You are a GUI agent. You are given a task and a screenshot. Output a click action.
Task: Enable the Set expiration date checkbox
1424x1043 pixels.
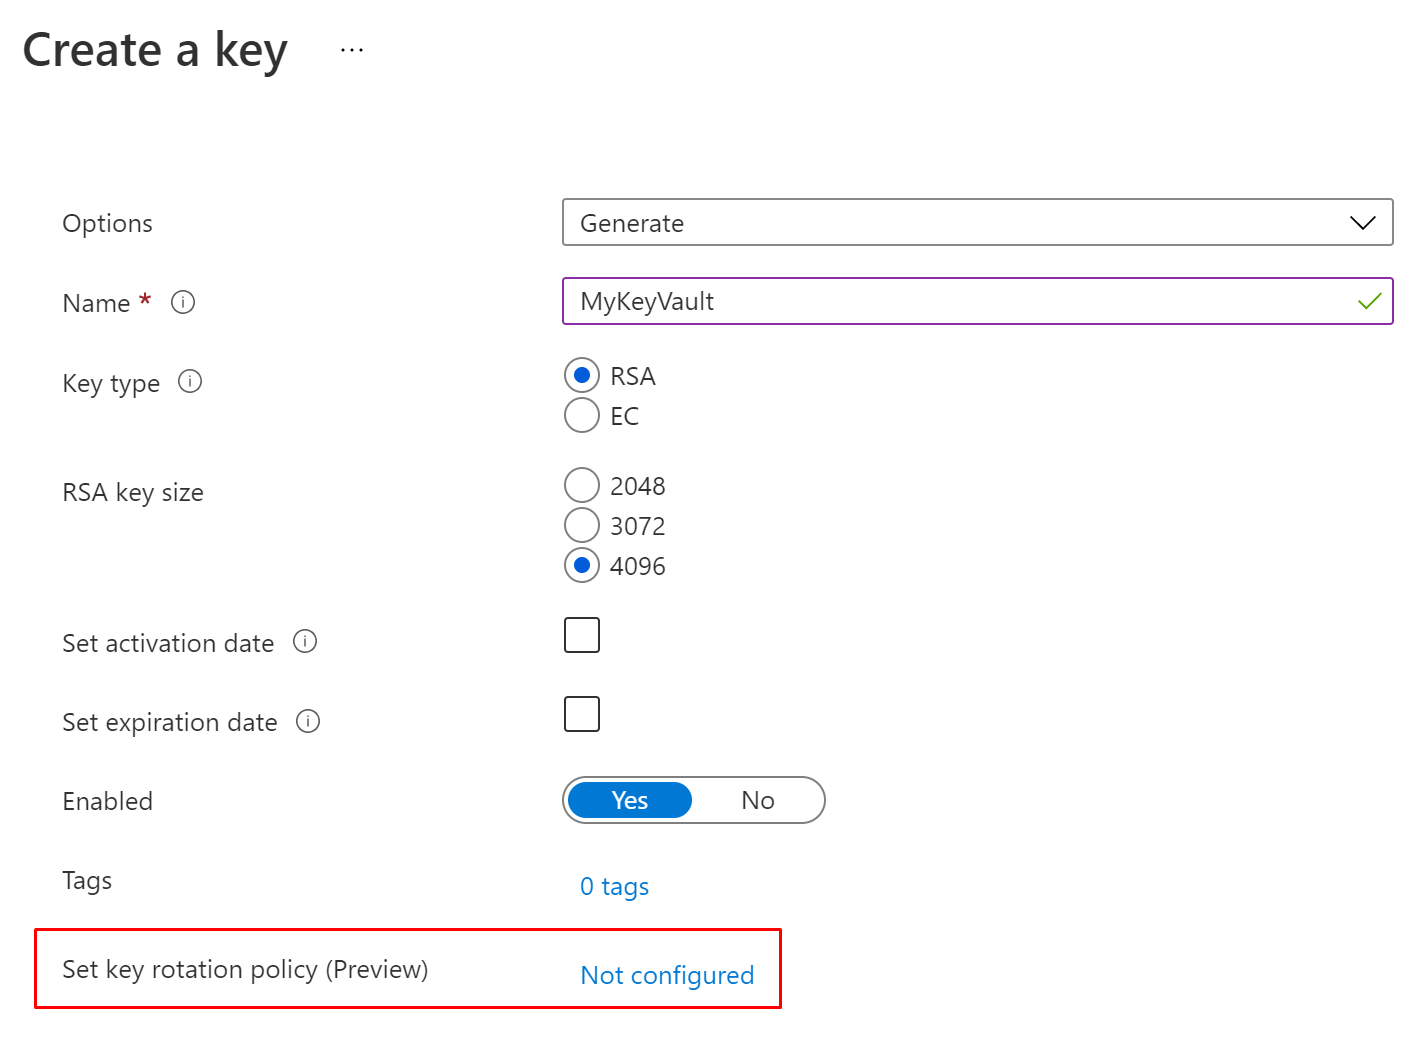coord(582,714)
